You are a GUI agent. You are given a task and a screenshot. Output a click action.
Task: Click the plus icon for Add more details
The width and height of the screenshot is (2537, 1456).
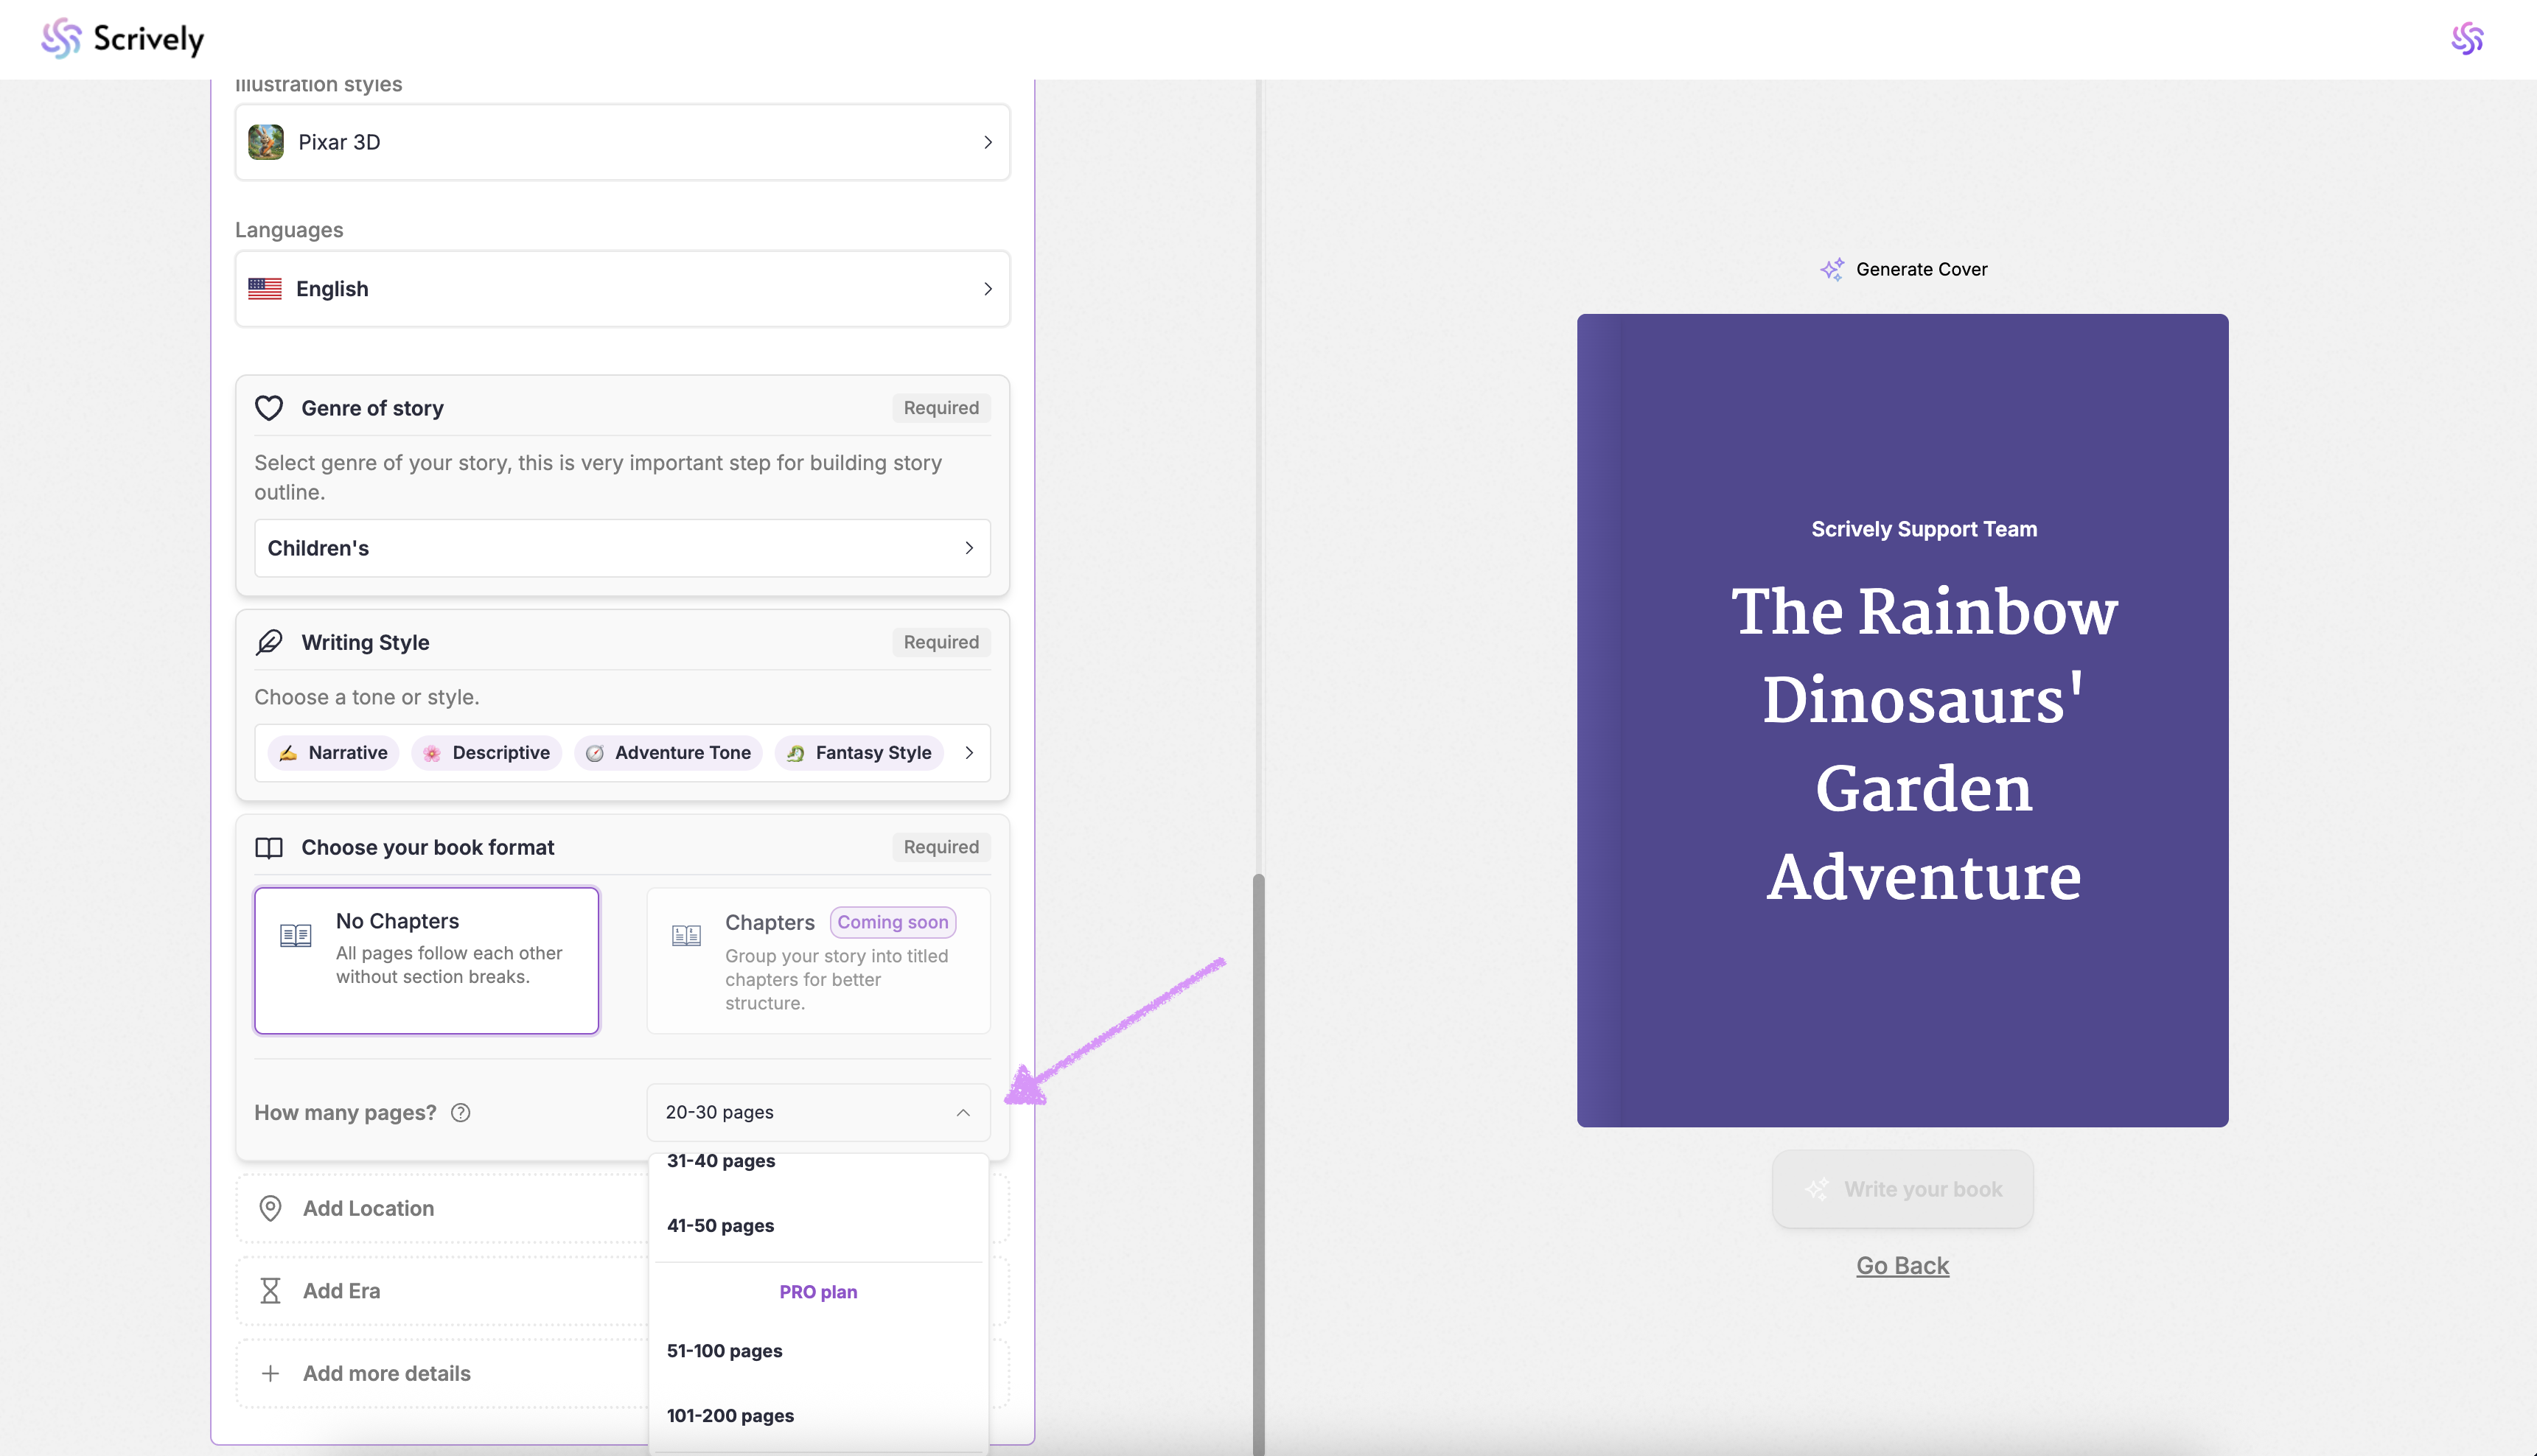coord(270,1373)
